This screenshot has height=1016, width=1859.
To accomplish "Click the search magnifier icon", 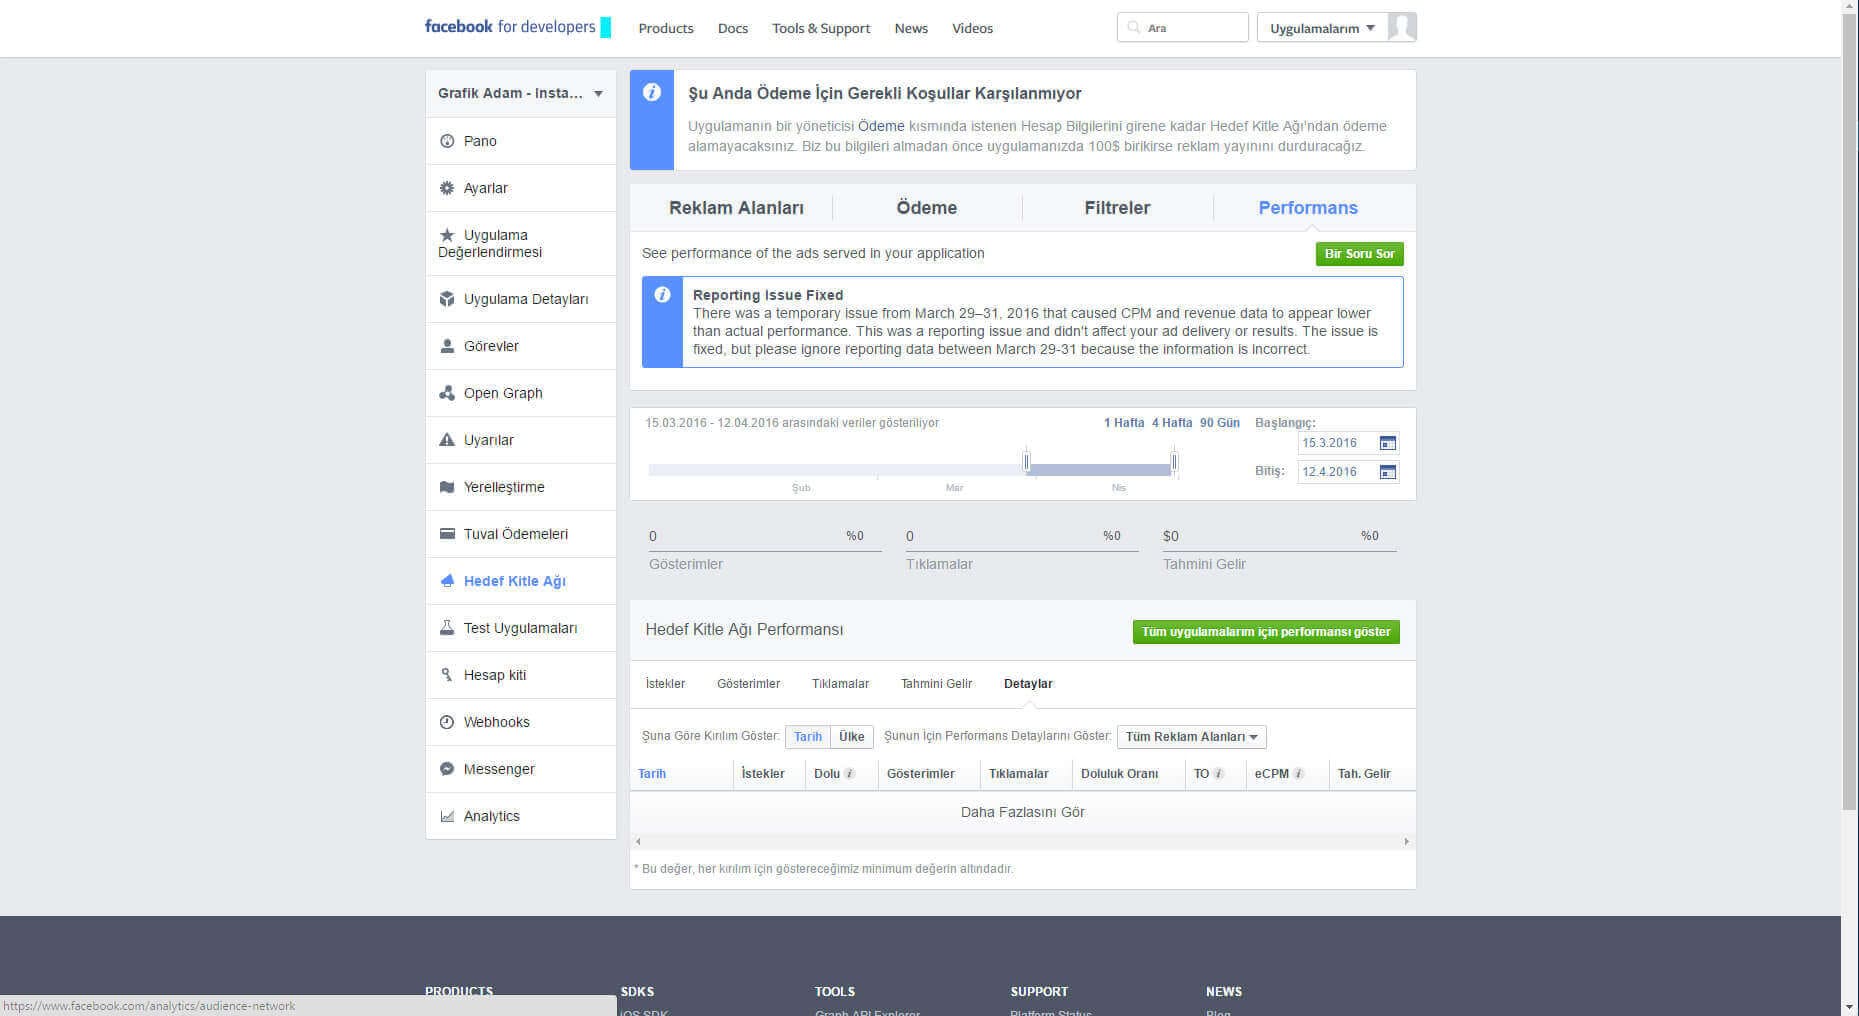I will click(x=1133, y=28).
